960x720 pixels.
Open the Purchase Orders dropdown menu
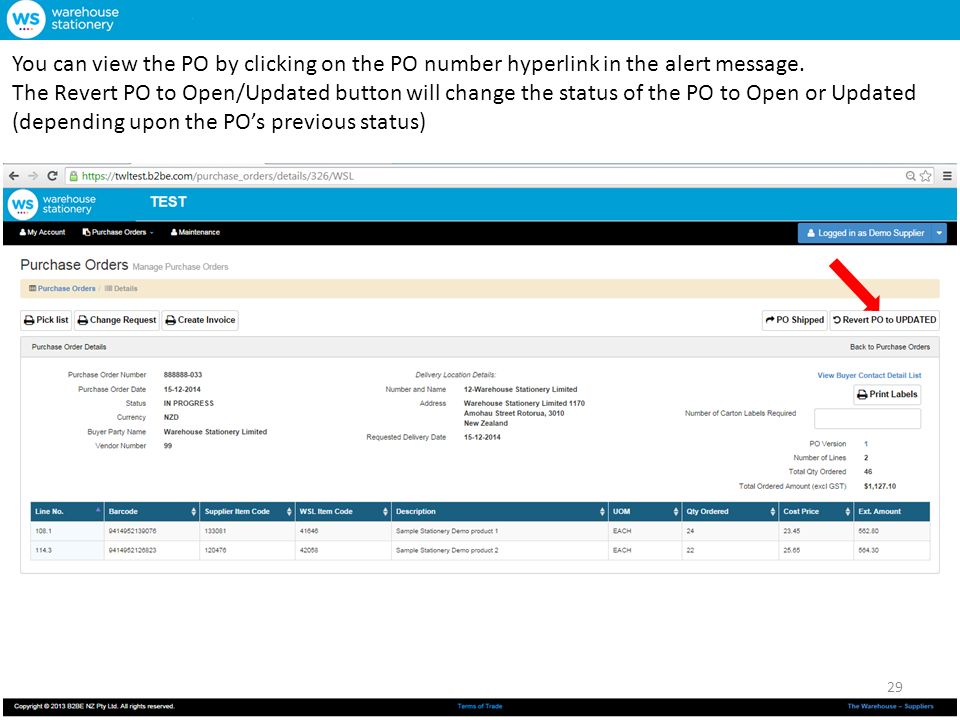[x=118, y=232]
